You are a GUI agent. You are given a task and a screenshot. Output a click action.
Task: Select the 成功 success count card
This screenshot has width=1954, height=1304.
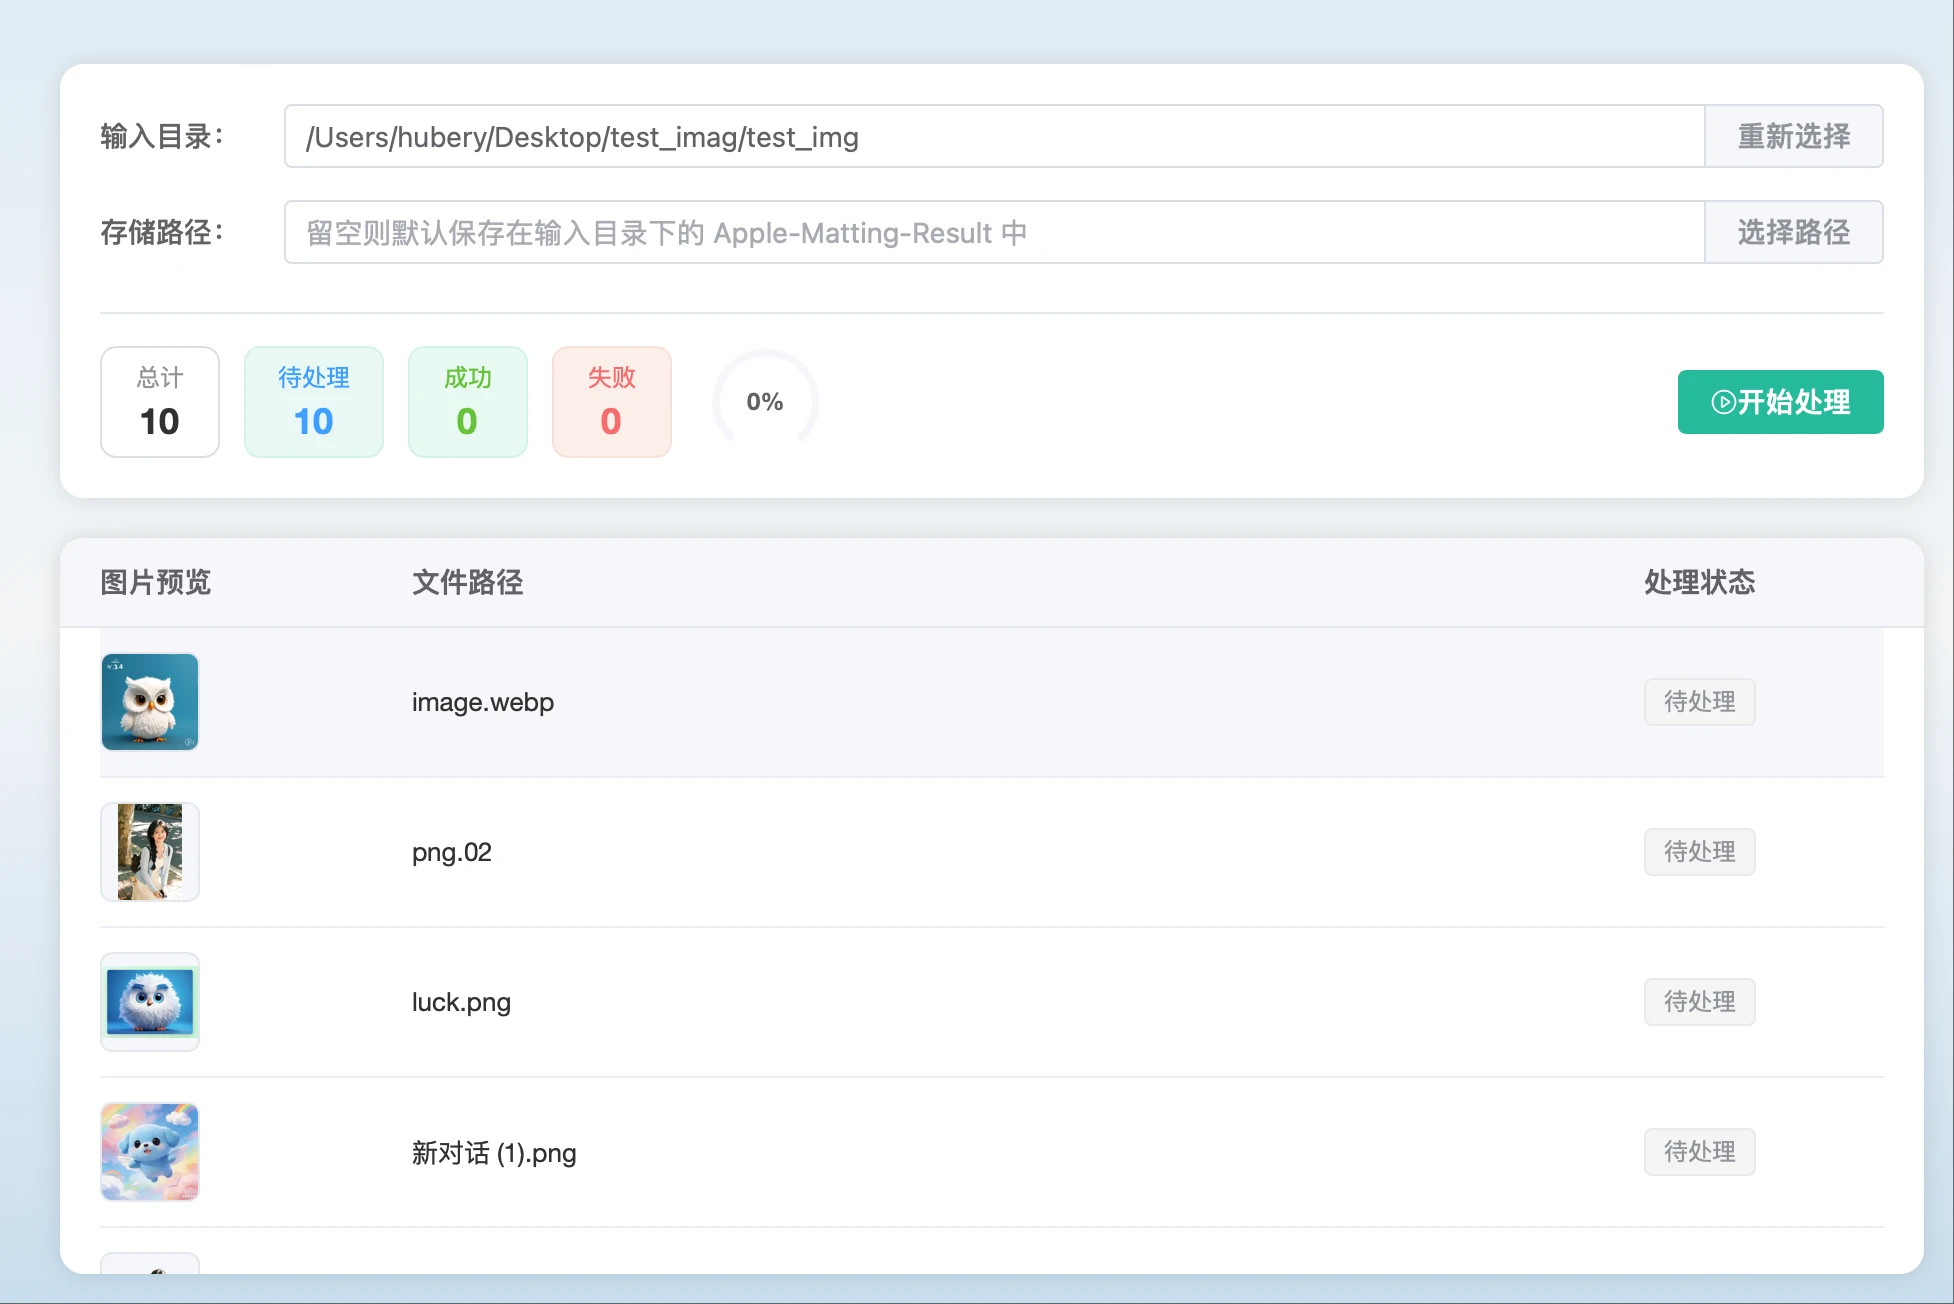point(468,402)
